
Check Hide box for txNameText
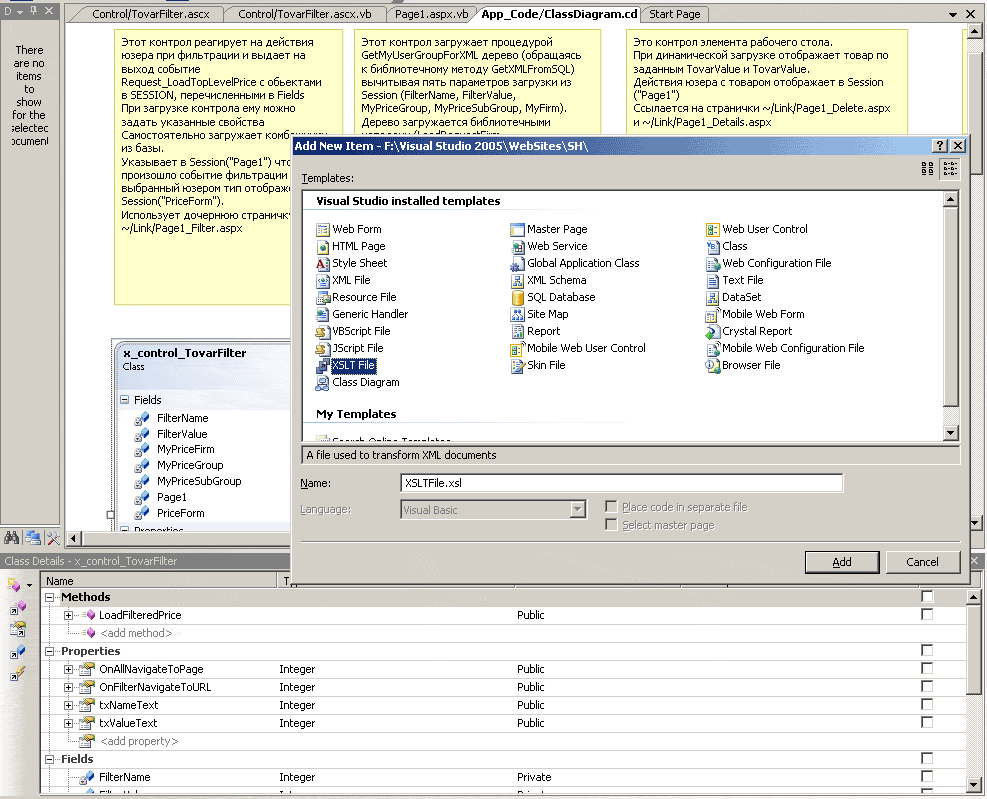[x=927, y=704]
